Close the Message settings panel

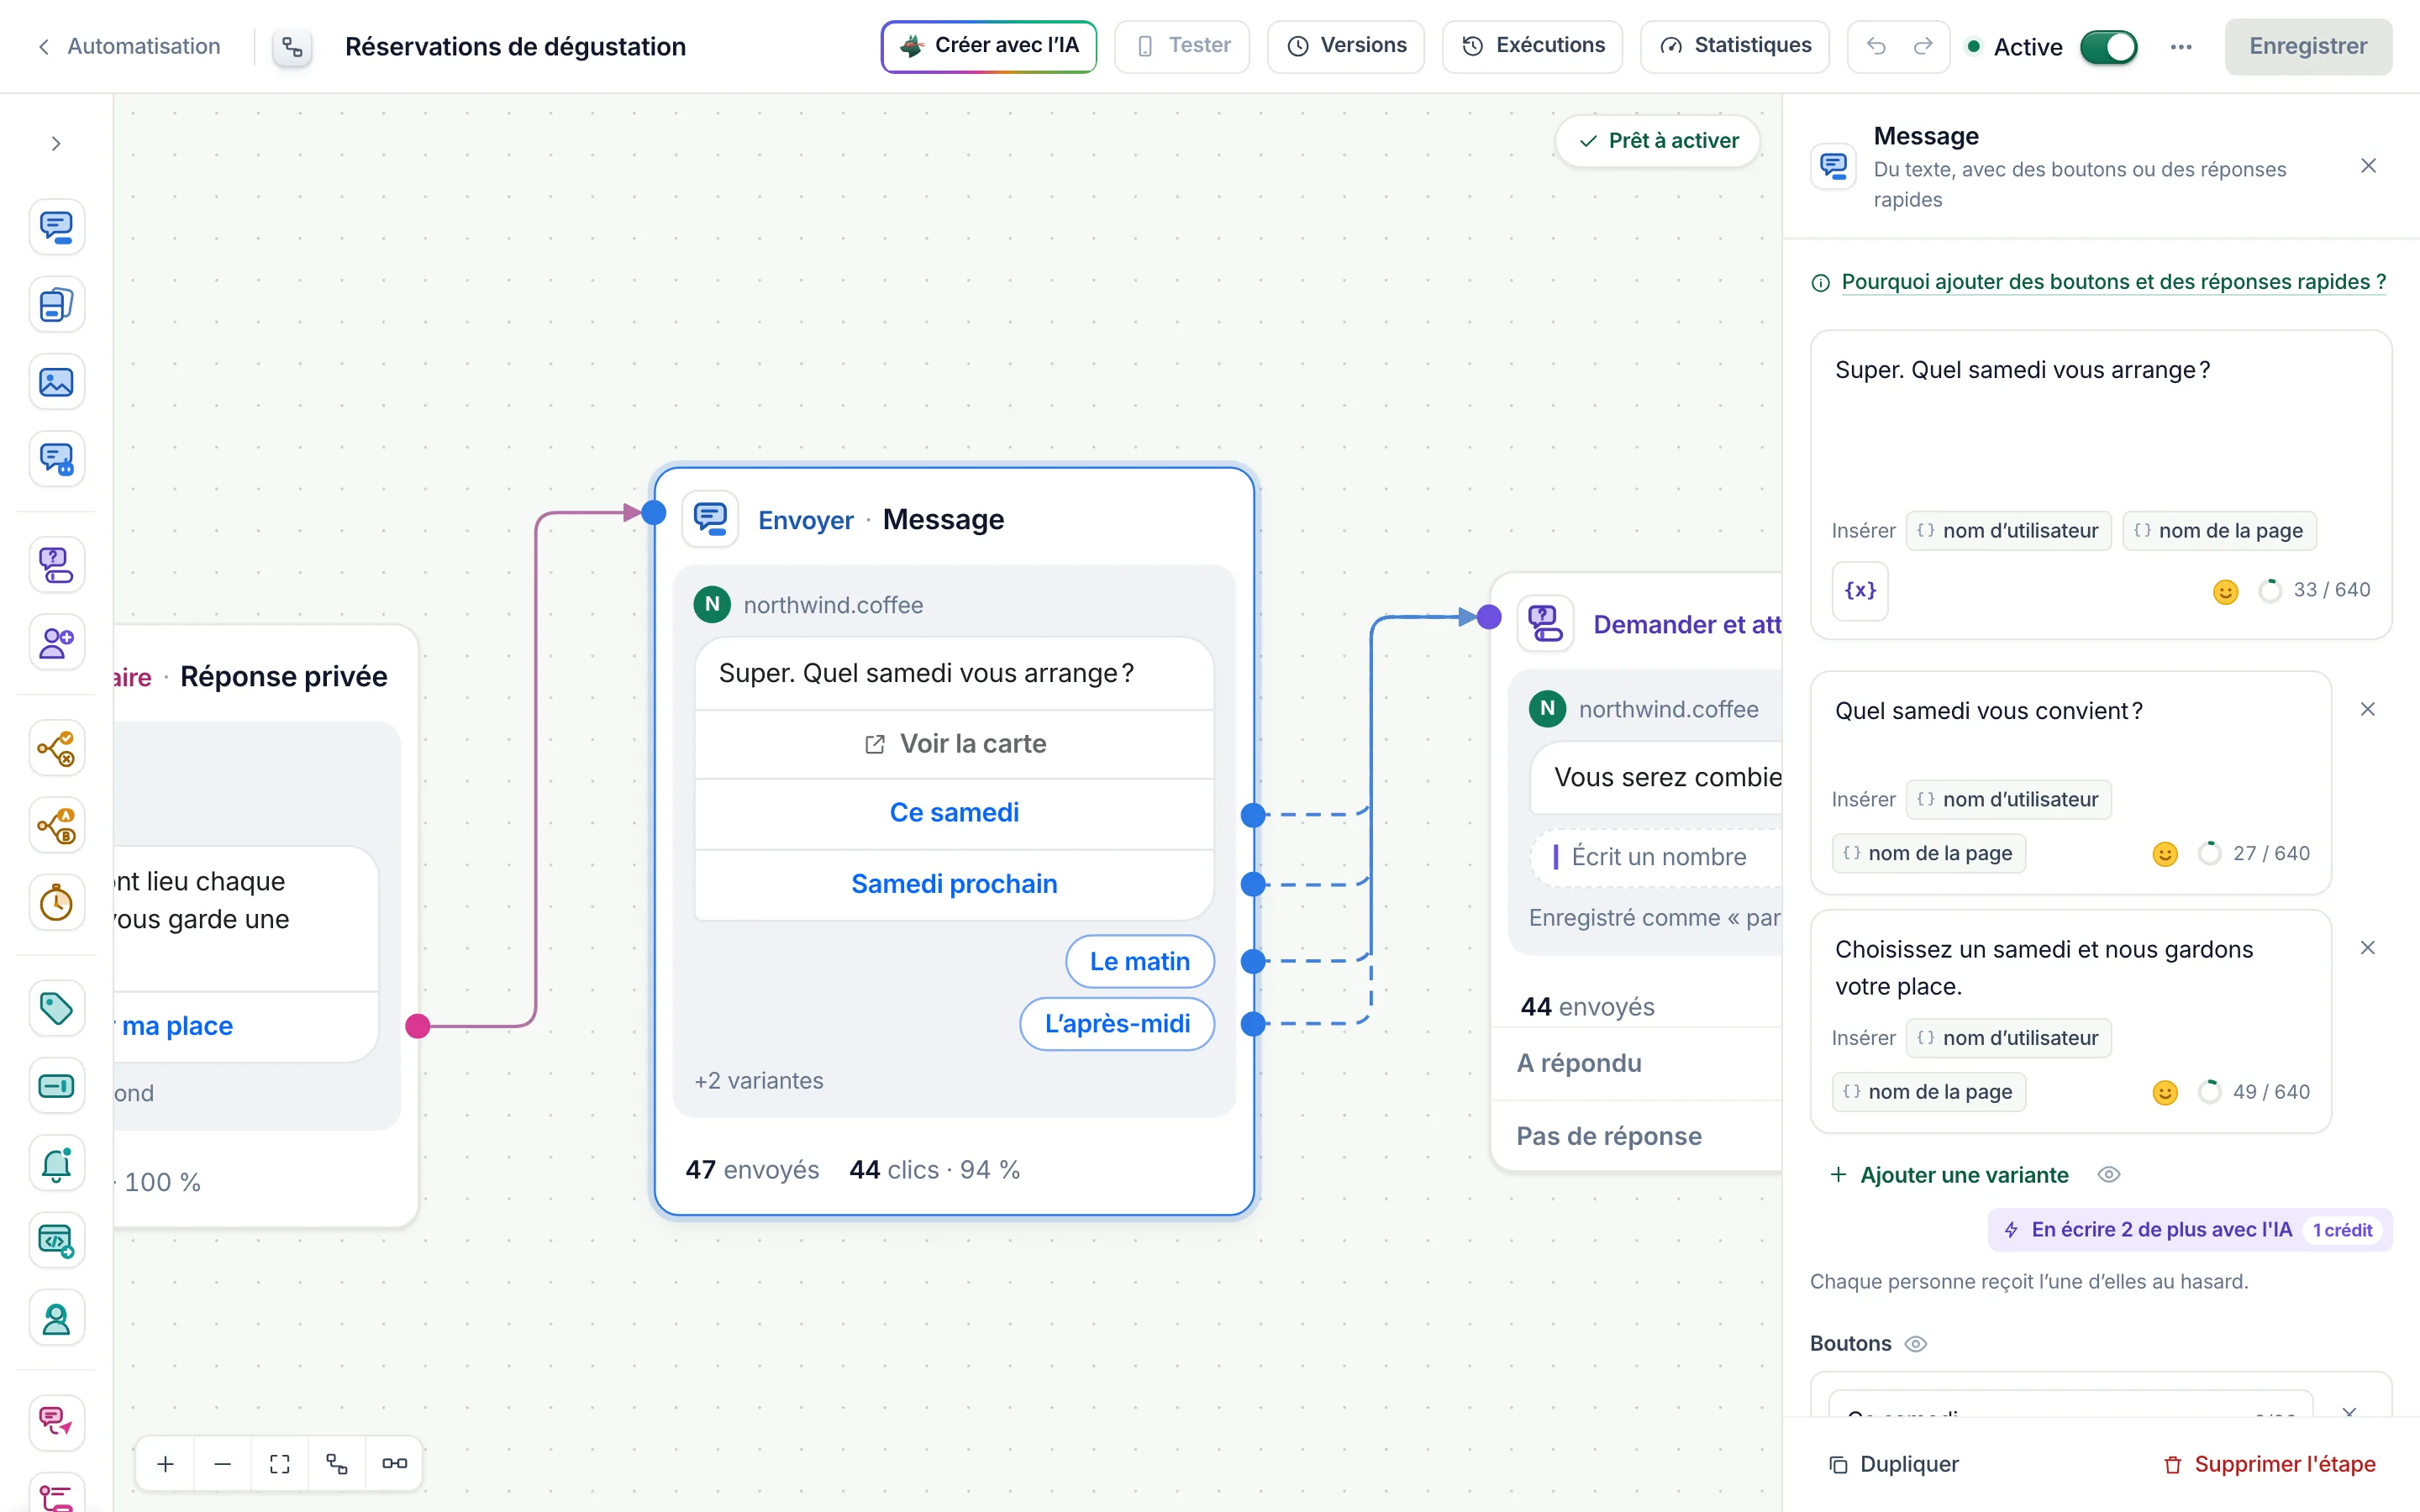click(x=2368, y=166)
